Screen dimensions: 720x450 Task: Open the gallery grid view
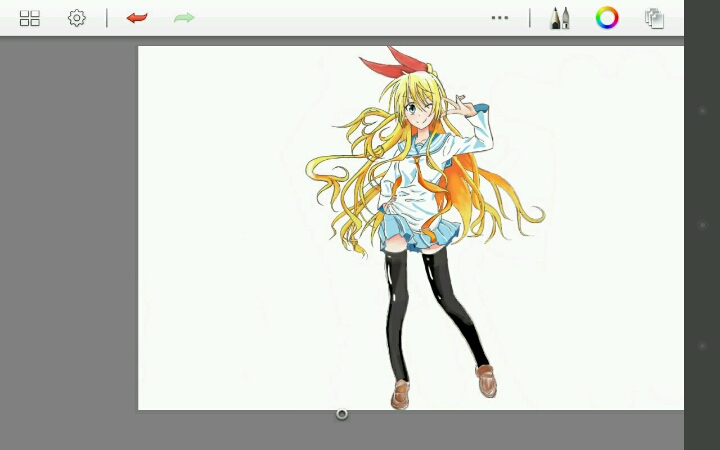[x=30, y=18]
